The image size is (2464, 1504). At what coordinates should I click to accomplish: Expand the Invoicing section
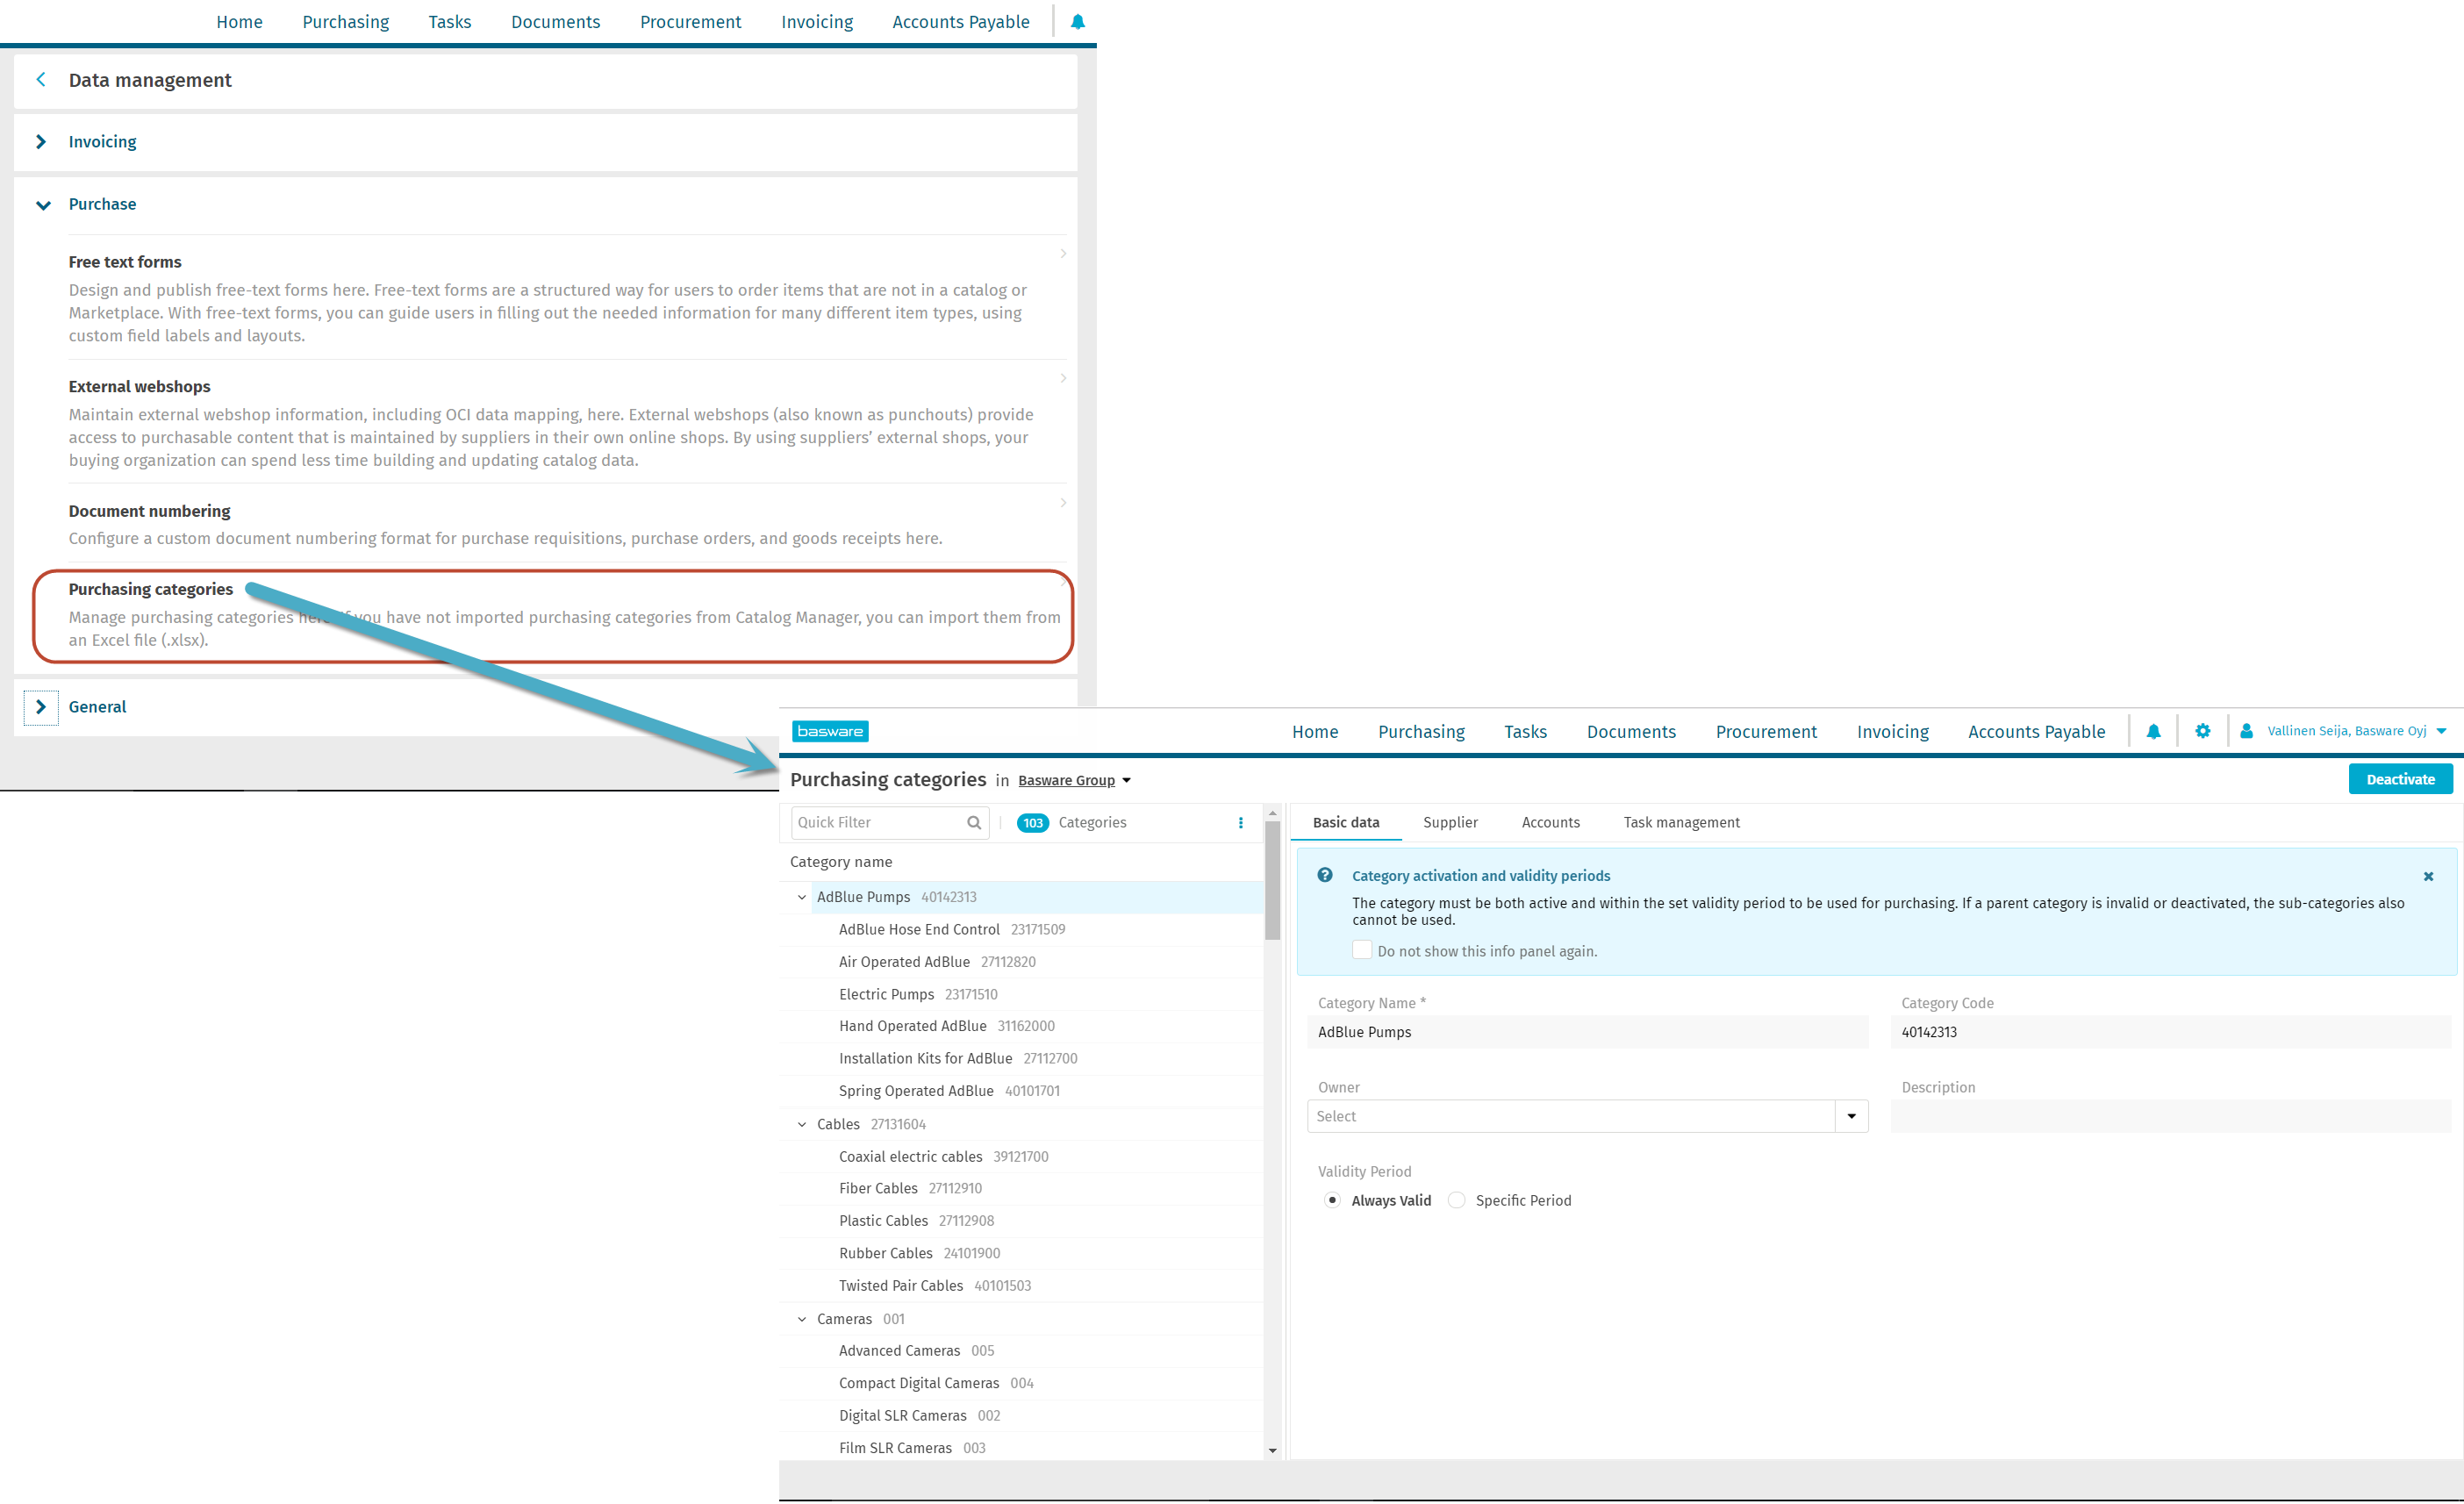click(41, 142)
